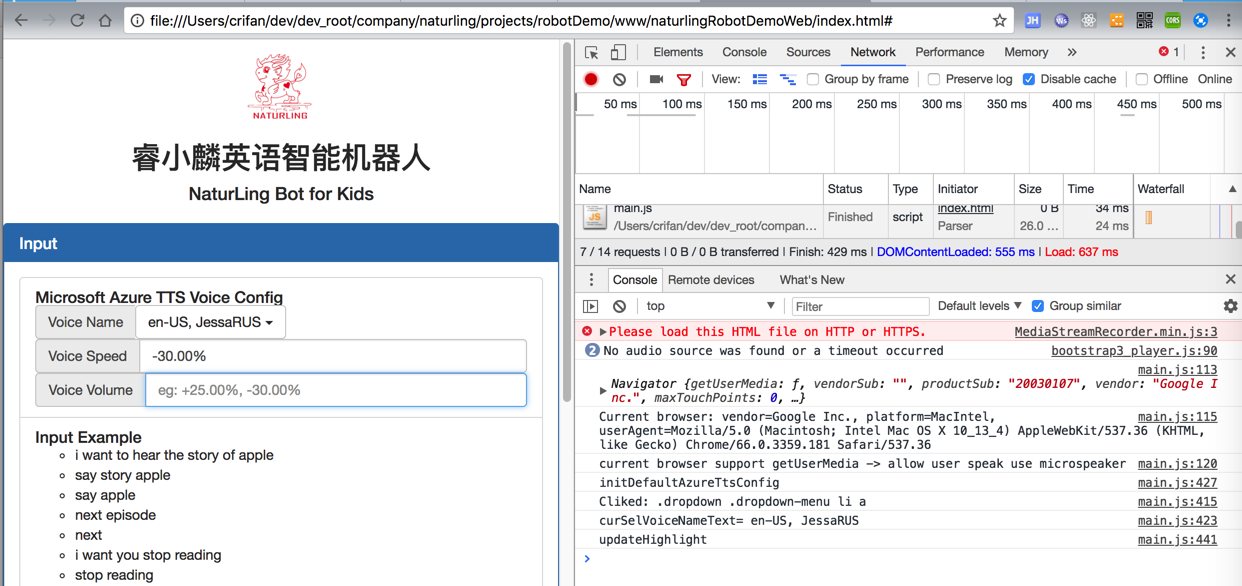
Task: Toggle the red network filter funnel
Action: pos(684,79)
